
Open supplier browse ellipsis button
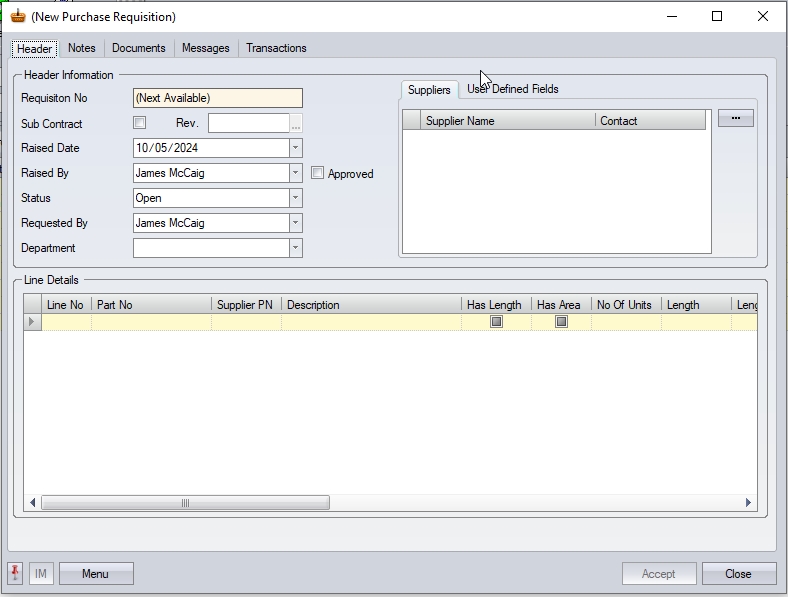(x=735, y=118)
